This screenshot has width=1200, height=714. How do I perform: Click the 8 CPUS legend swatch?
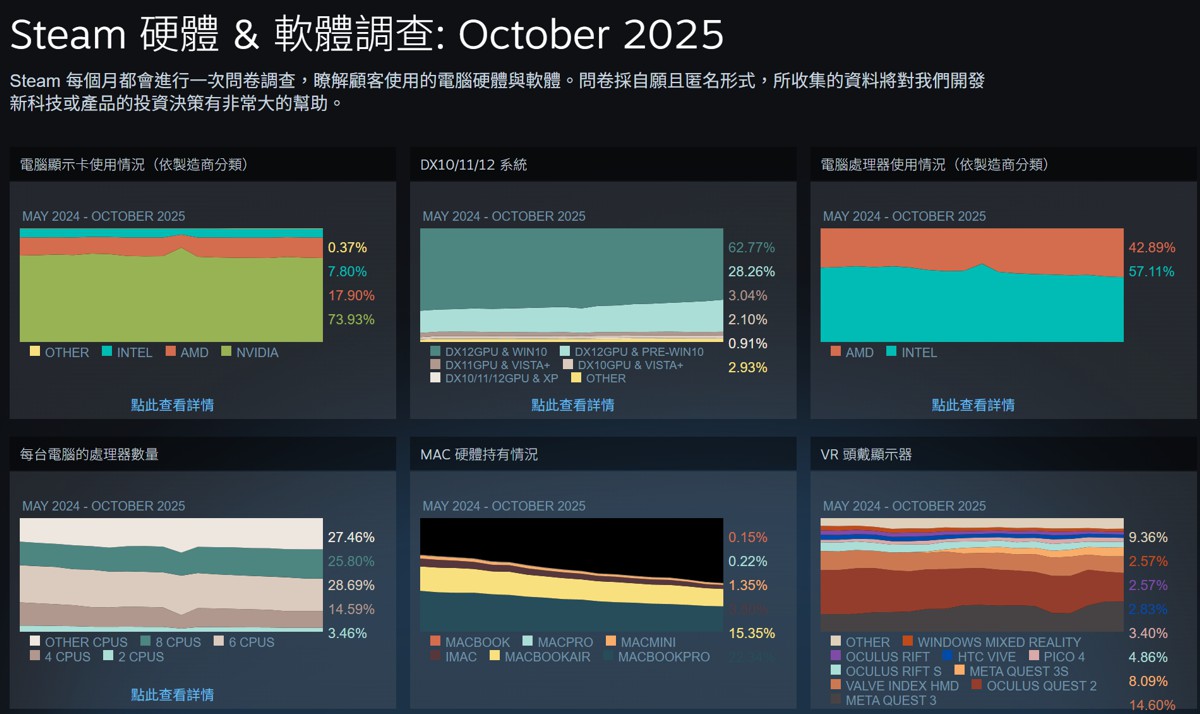pyautogui.click(x=146, y=642)
